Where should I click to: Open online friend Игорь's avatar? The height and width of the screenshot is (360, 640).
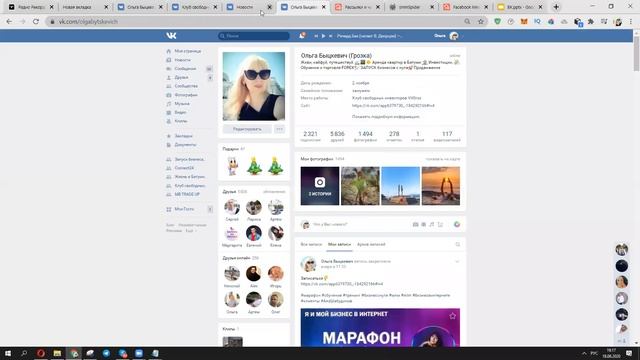[x=276, y=273]
